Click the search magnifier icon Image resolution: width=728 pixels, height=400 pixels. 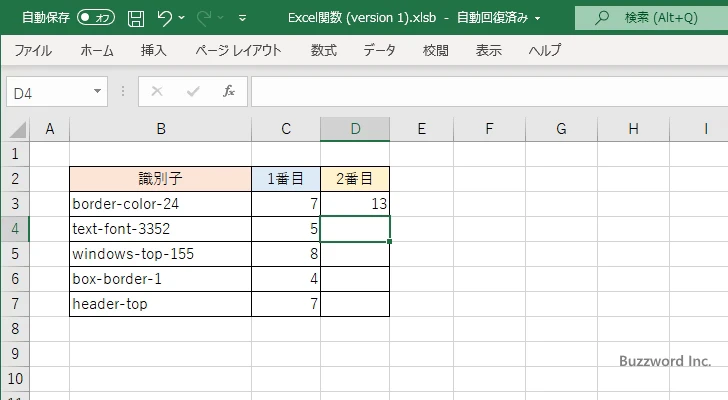click(x=602, y=18)
